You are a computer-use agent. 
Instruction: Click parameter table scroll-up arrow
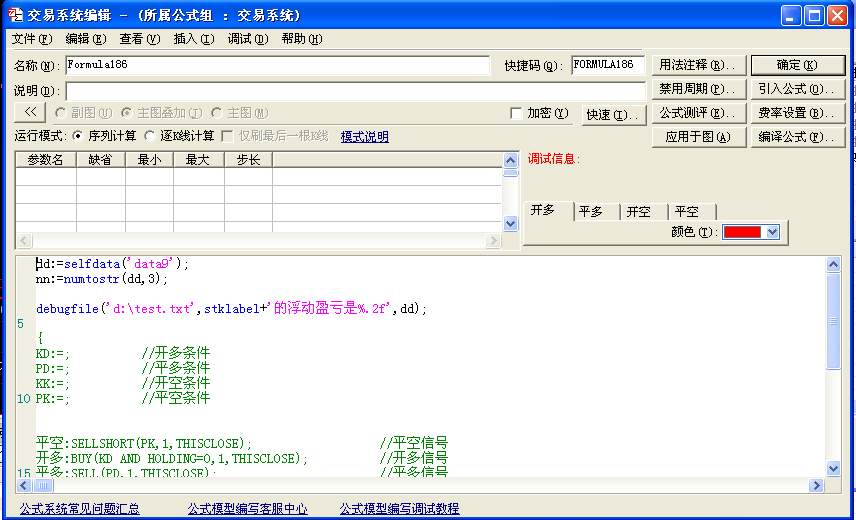[x=511, y=159]
